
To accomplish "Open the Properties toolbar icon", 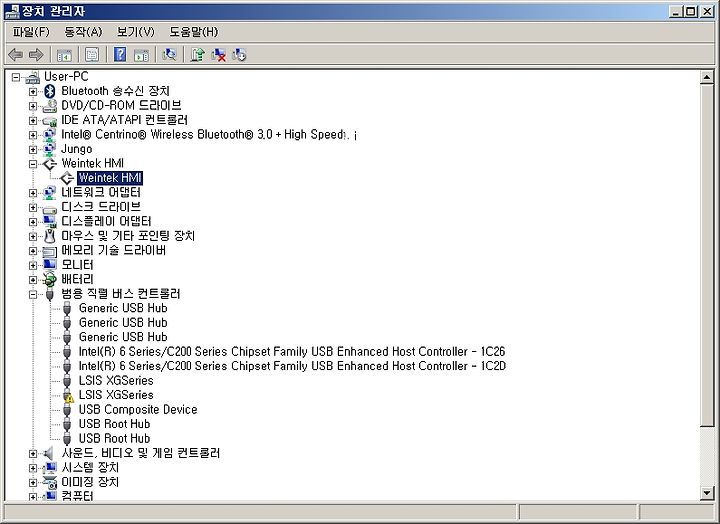I will [x=92, y=55].
